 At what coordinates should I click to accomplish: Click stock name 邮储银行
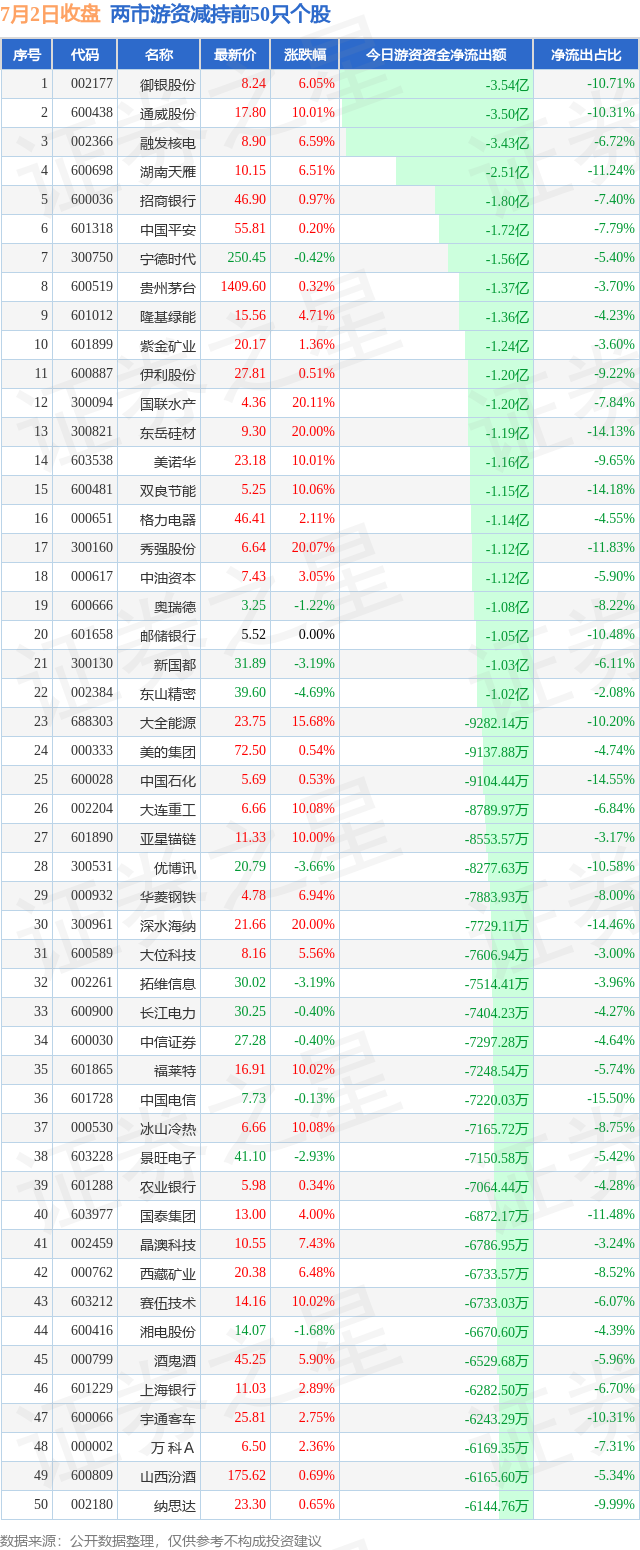pos(168,636)
